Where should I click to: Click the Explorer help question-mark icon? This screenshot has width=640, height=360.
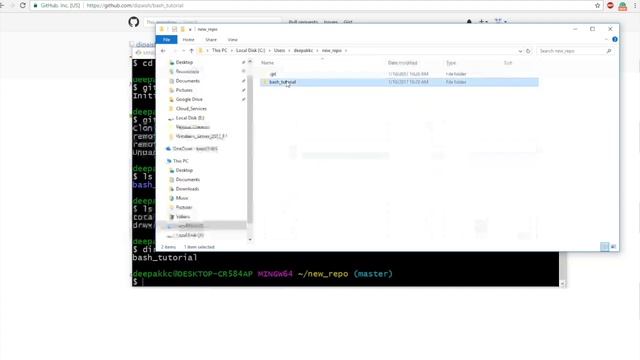615,40
